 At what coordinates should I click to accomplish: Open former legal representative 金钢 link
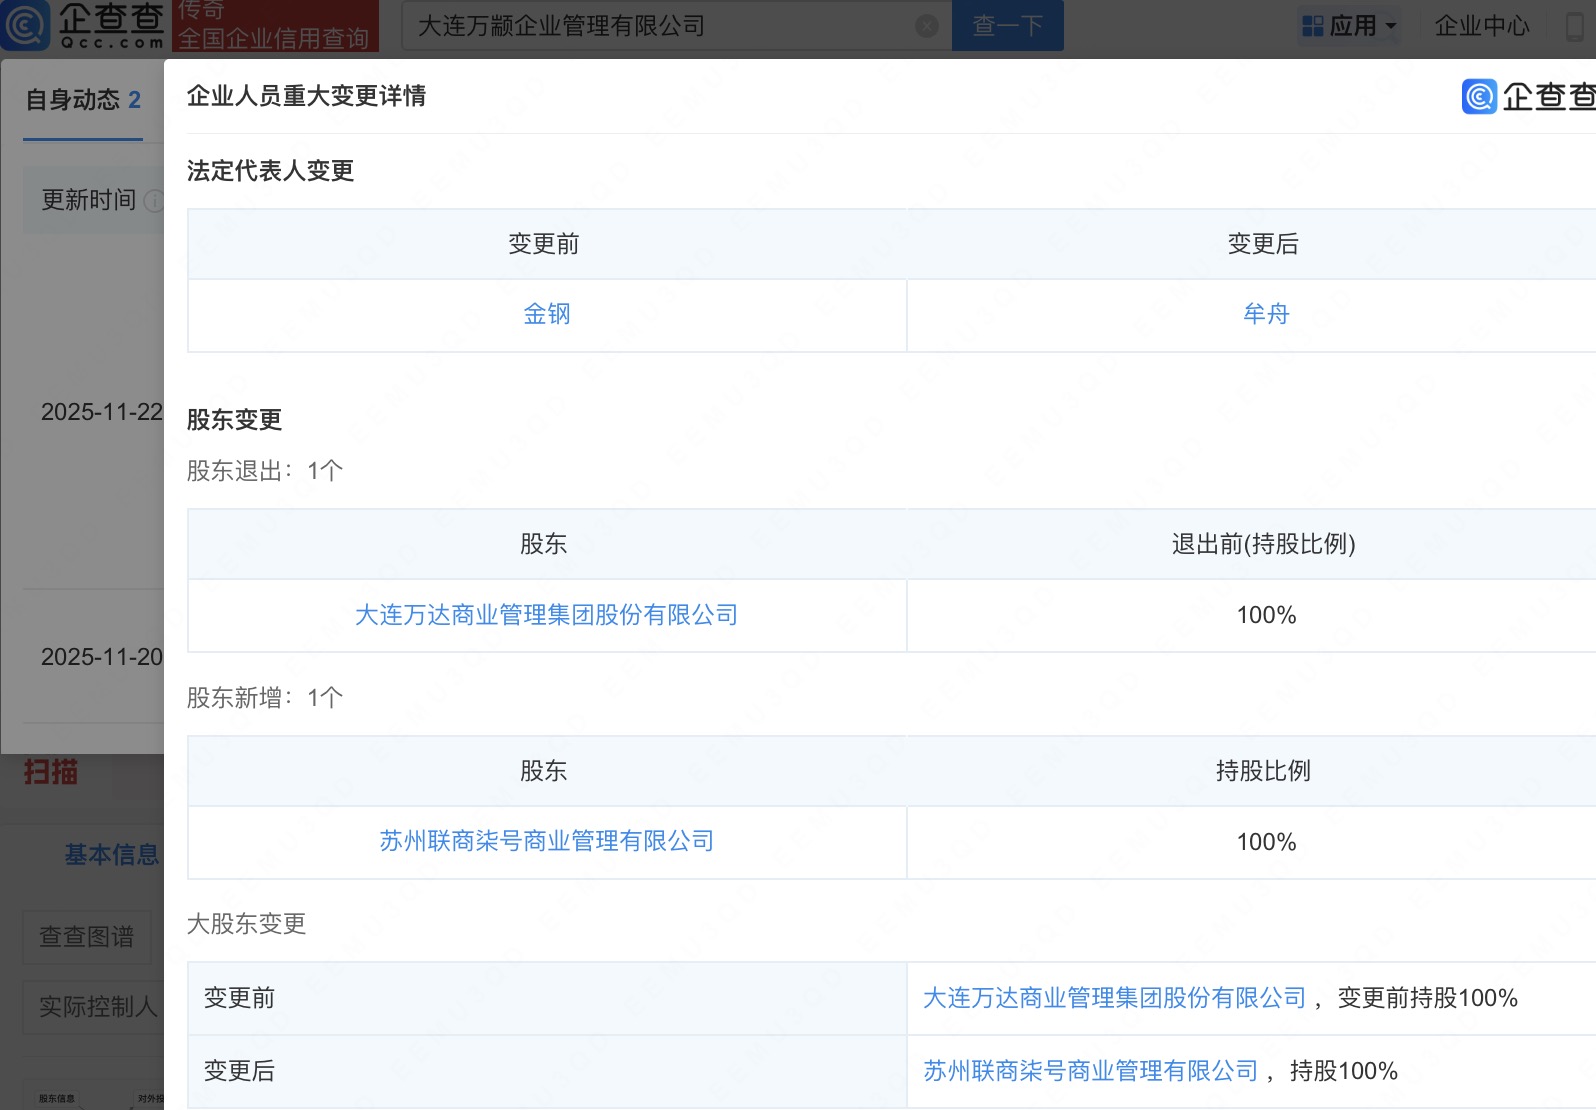(x=547, y=314)
